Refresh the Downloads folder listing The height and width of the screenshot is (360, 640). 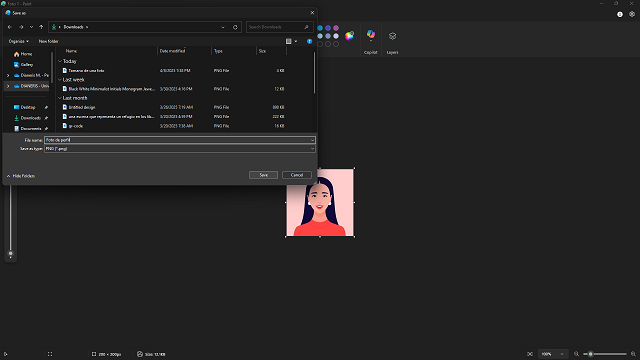(x=235, y=27)
